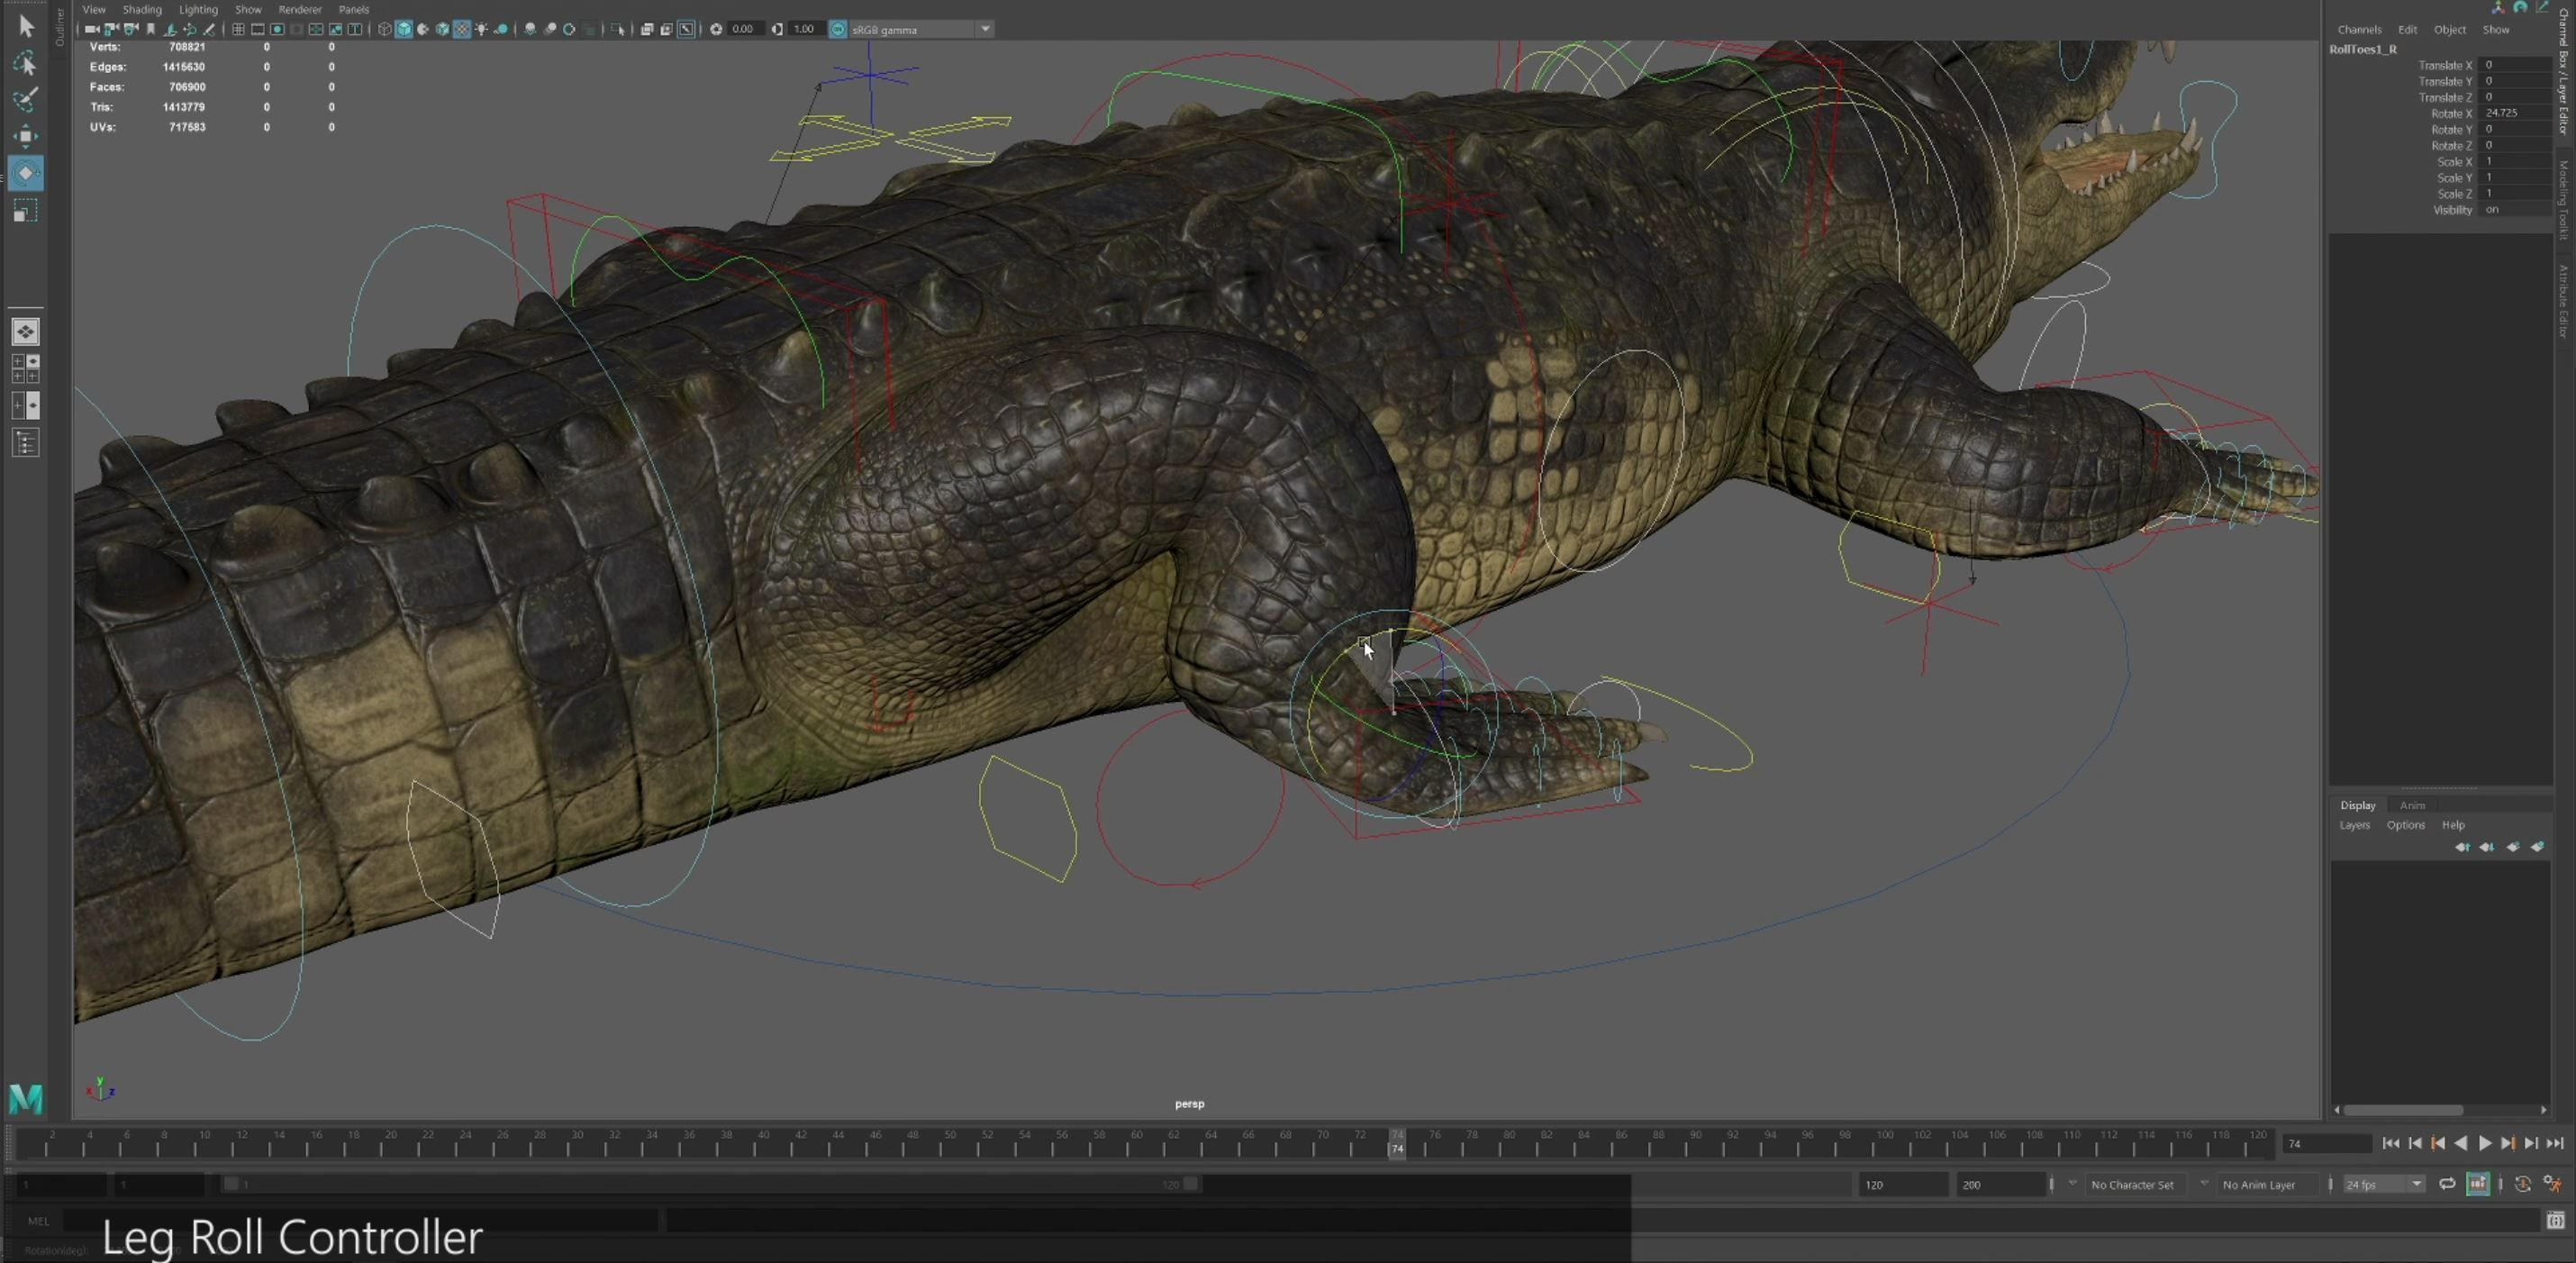
Task: Click the exposure icon
Action: pos(716,29)
